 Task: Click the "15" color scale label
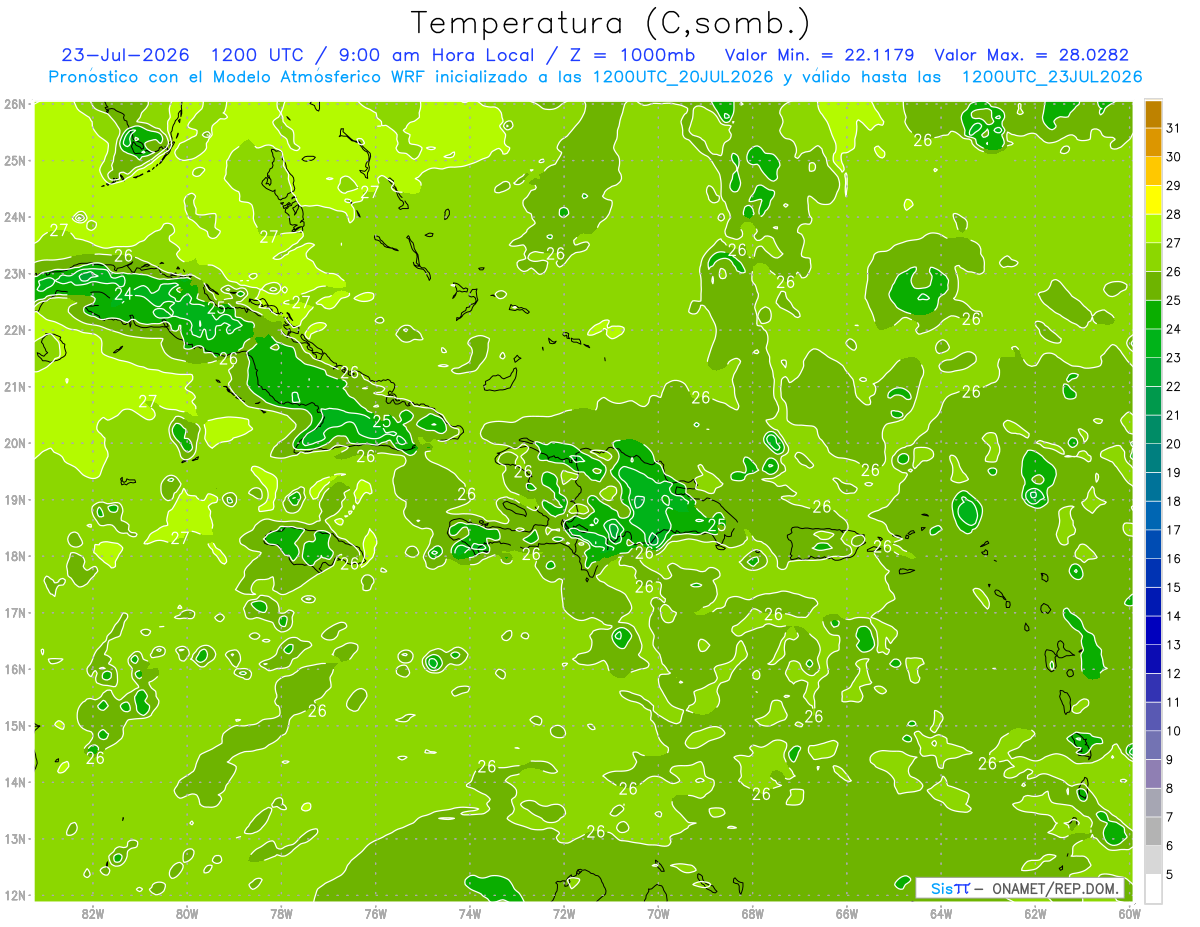pyautogui.click(x=1174, y=588)
